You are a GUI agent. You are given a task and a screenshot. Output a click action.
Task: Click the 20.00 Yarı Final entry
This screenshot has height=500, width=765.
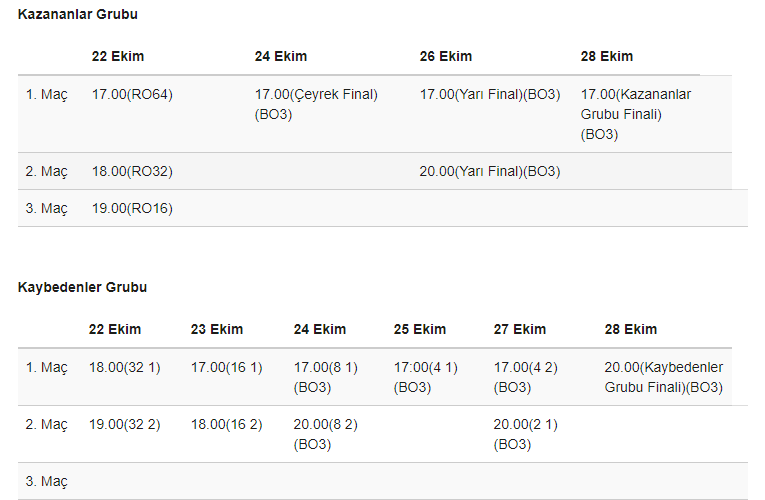[489, 171]
